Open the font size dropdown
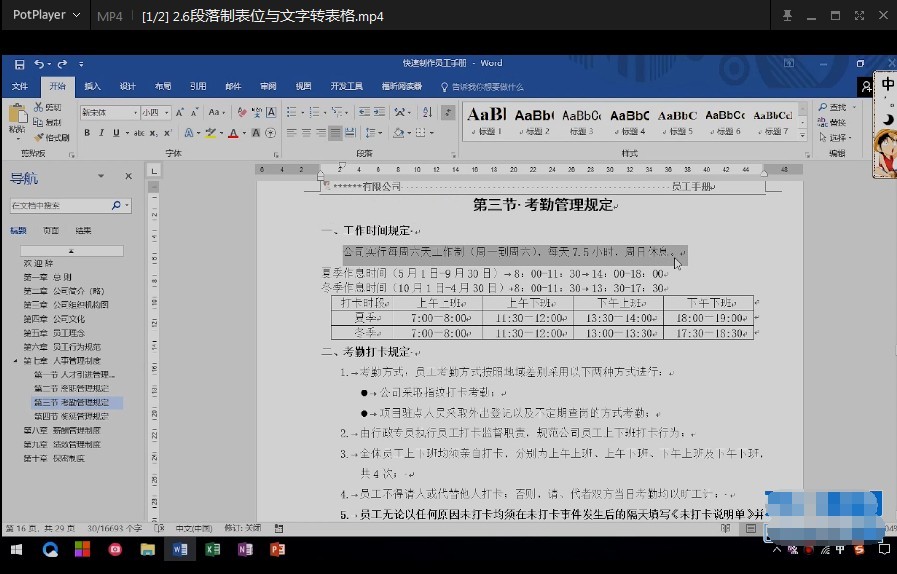Viewport: 897px width, 574px height. pyautogui.click(x=166, y=113)
